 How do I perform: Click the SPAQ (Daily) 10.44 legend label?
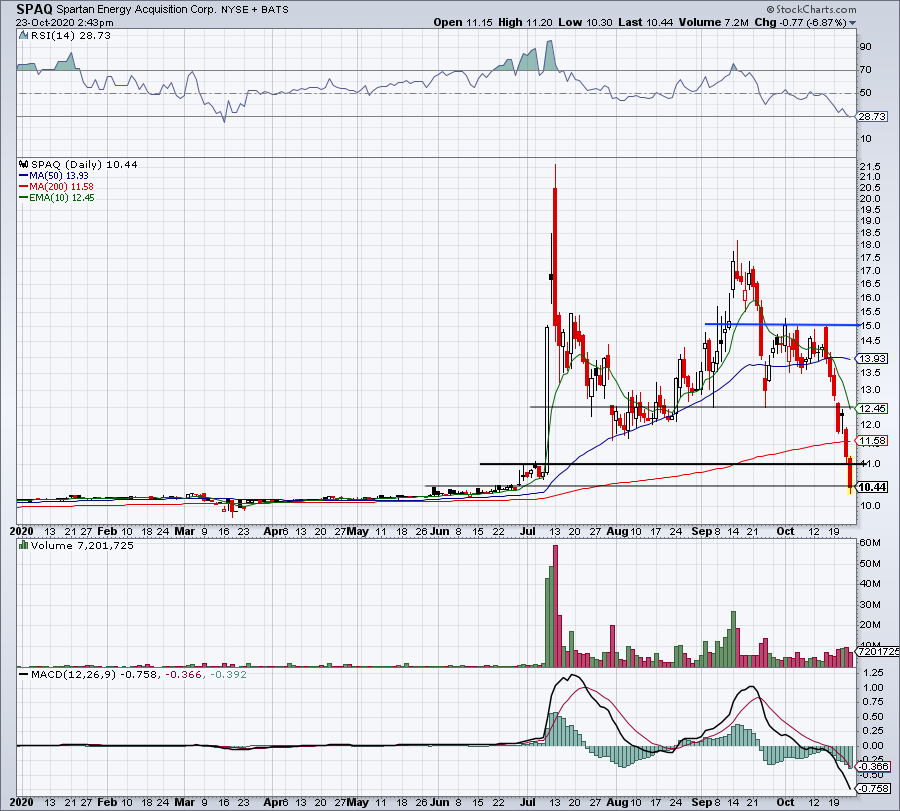click(x=84, y=164)
